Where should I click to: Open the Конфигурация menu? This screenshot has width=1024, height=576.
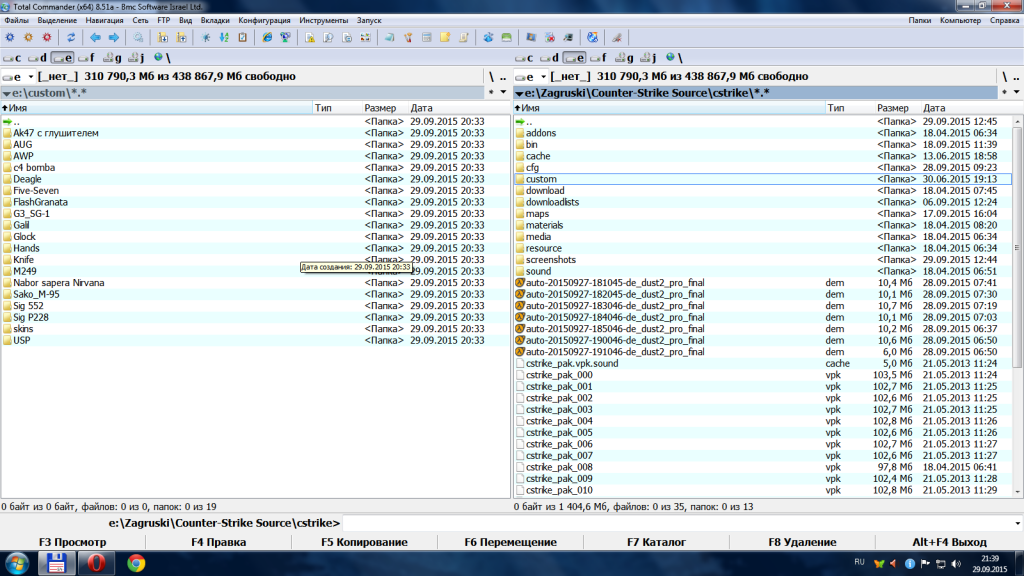pos(264,20)
